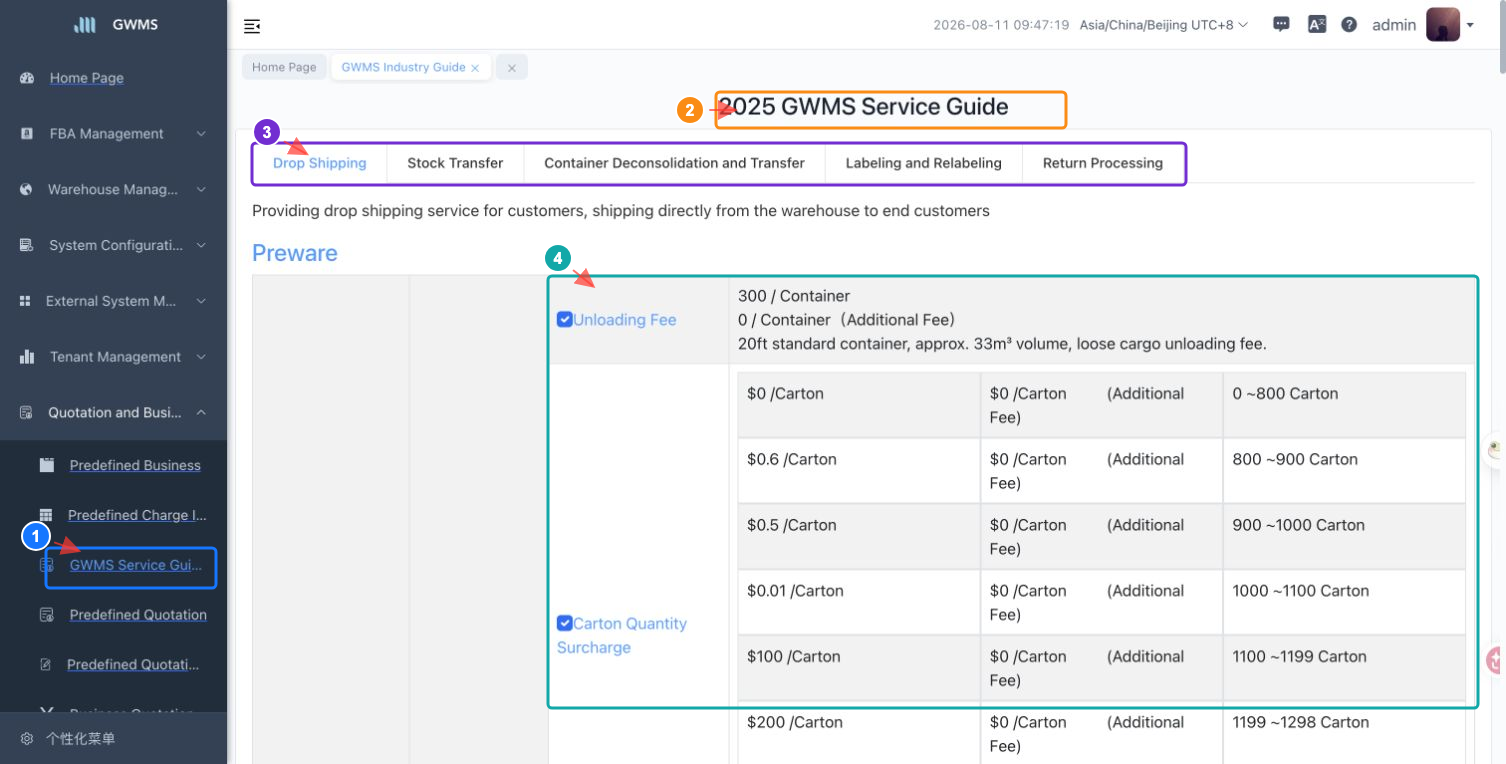Viewport: 1506px width, 764px height.
Task: Open the Predefined Quotati... sidebar link
Action: [x=133, y=664]
